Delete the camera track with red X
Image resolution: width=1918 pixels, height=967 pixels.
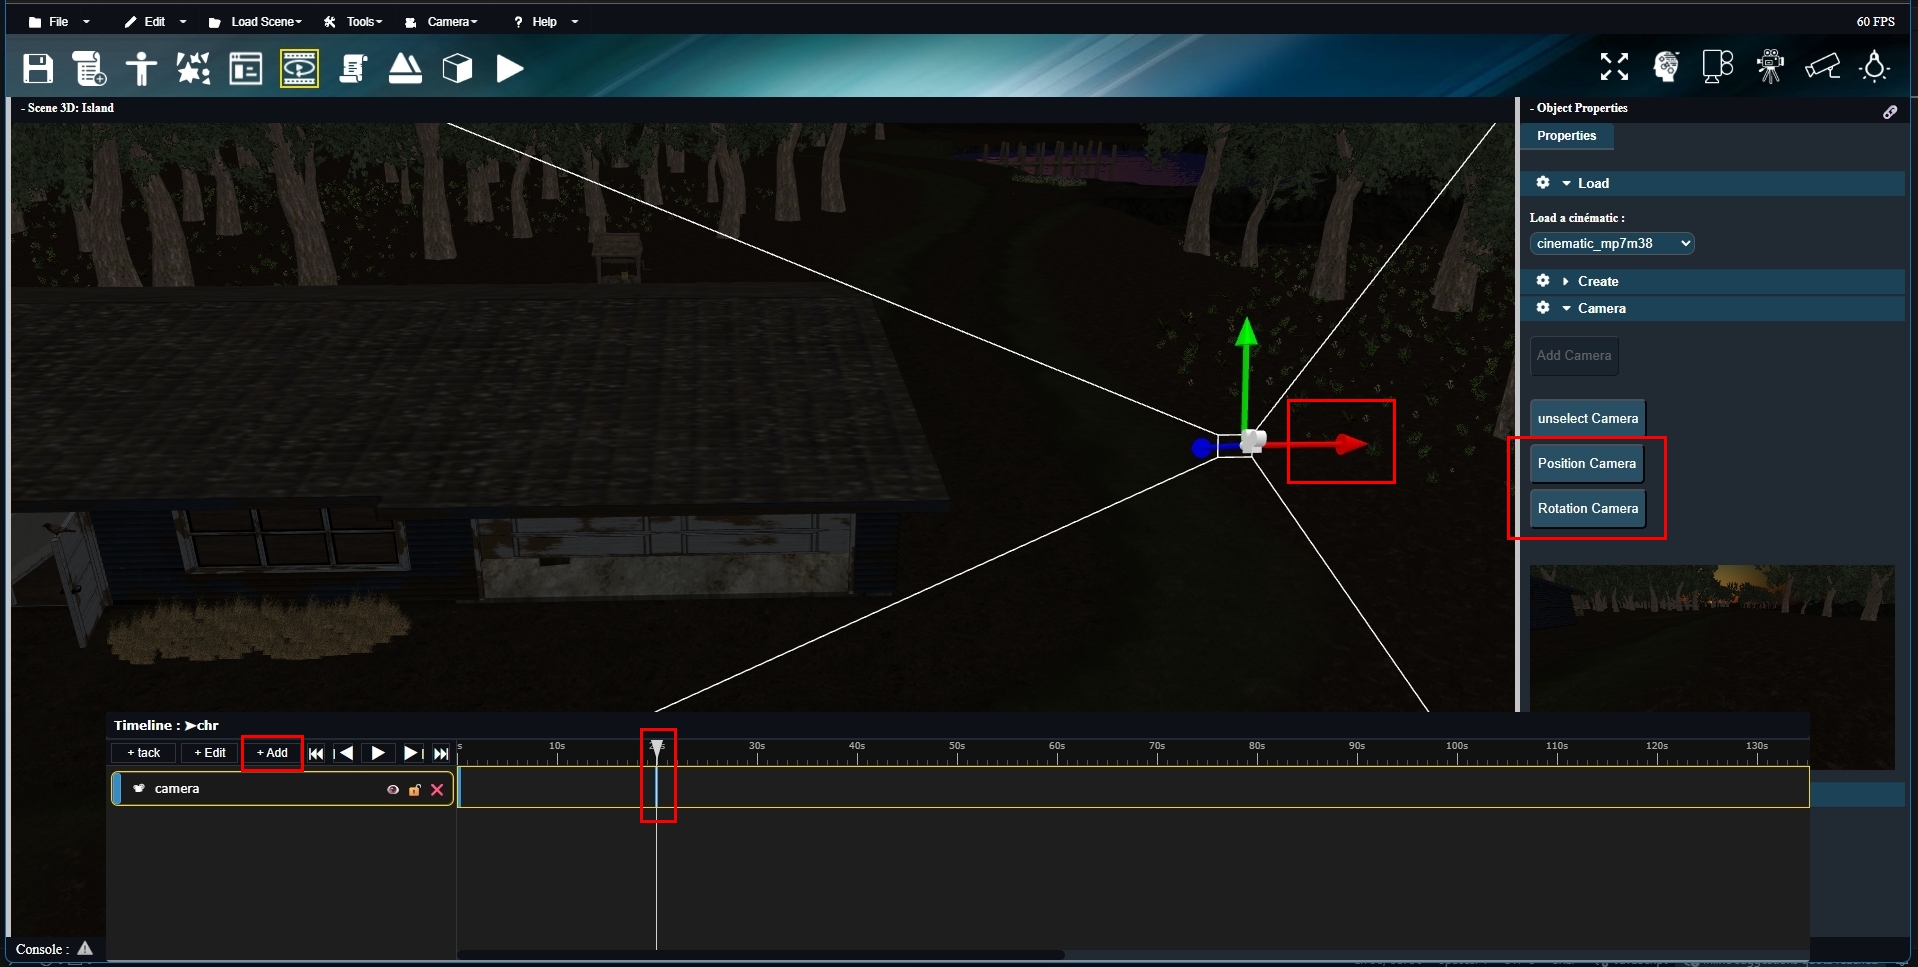(437, 790)
